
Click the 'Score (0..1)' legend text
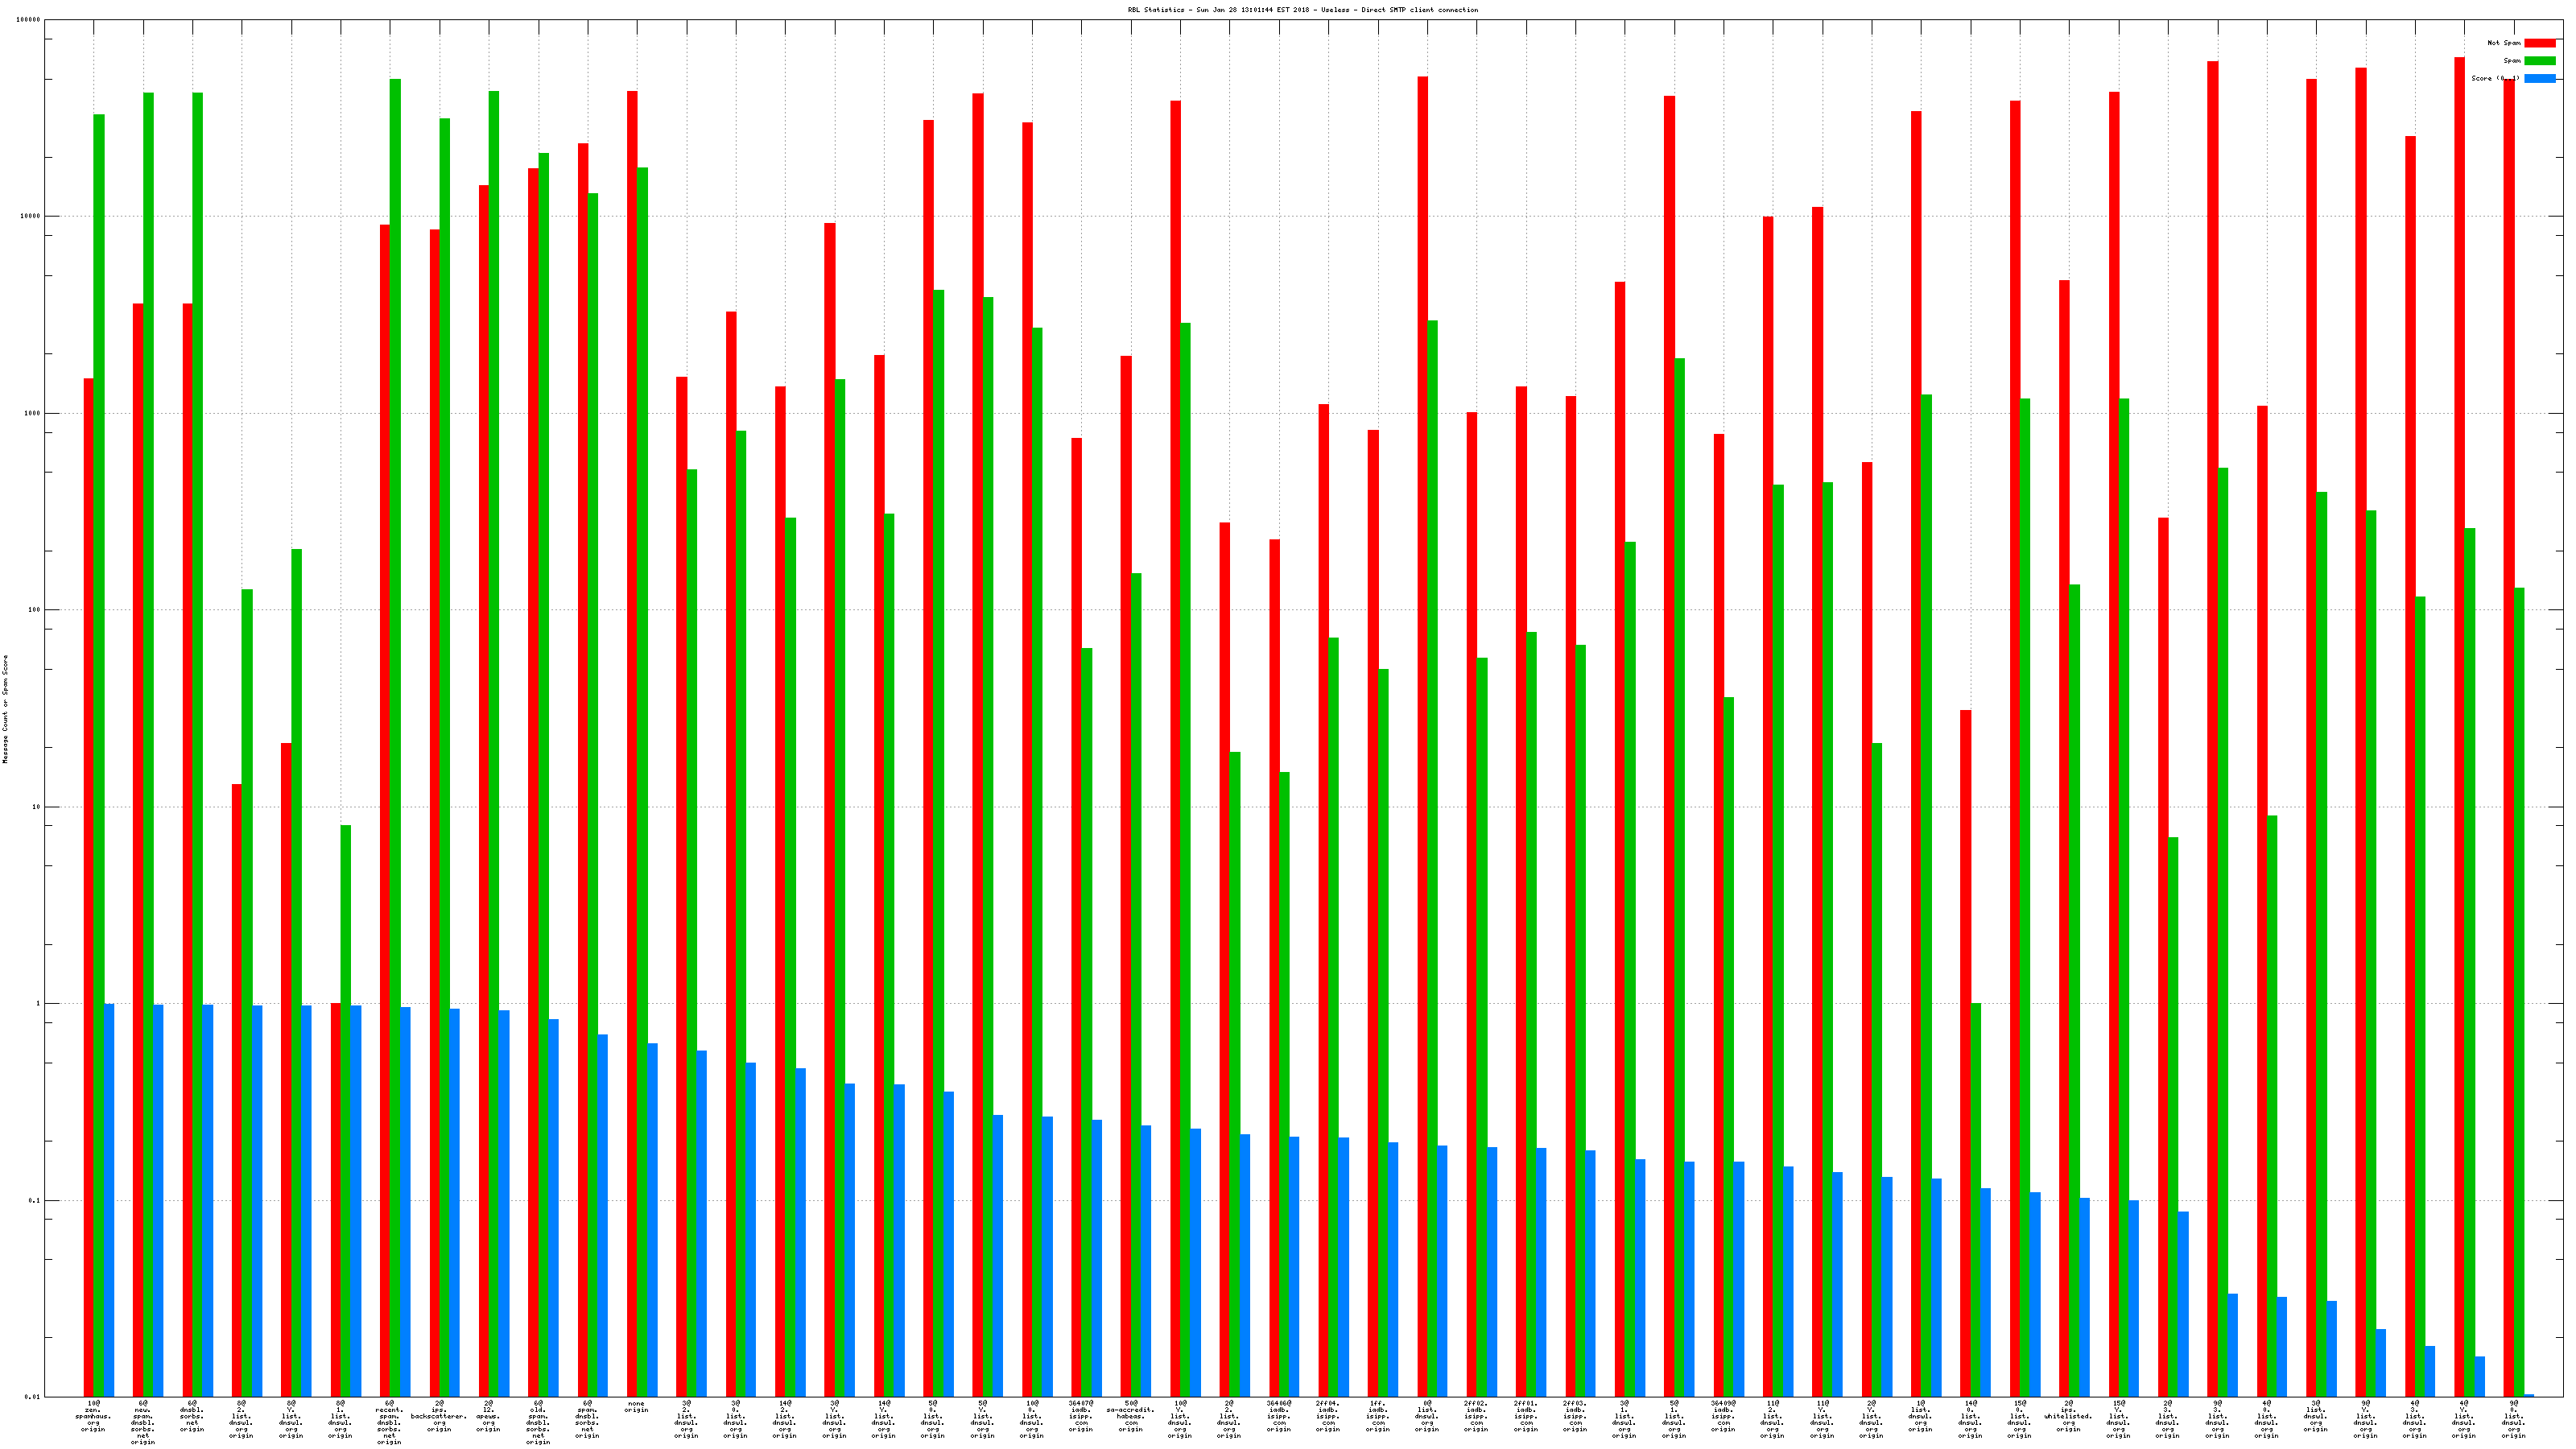point(2495,79)
